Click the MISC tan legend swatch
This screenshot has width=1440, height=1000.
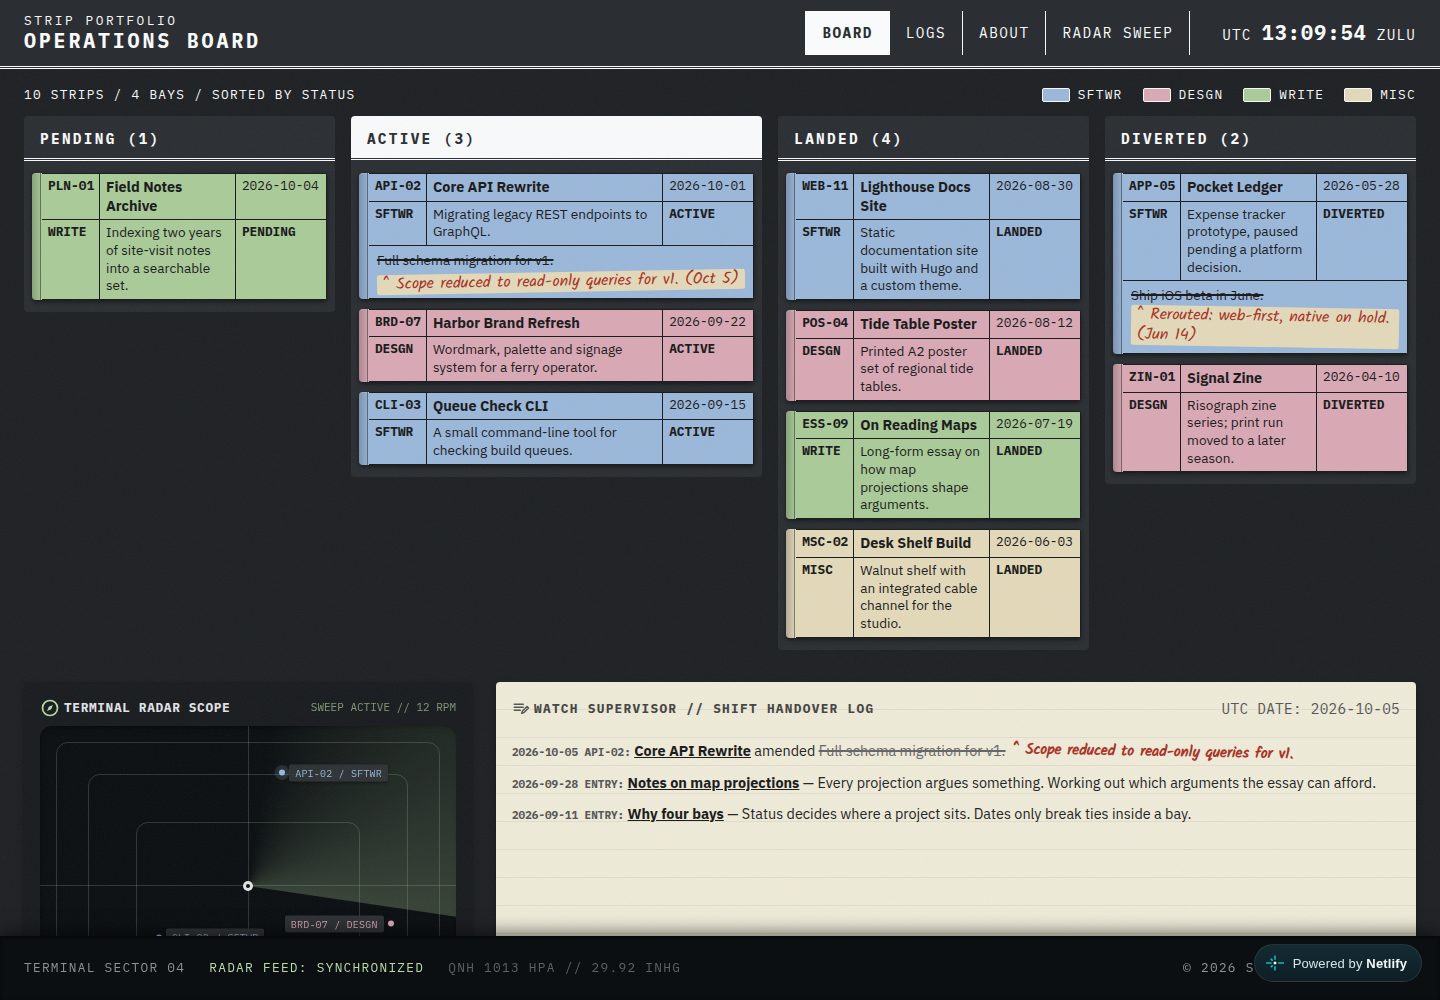click(1358, 95)
